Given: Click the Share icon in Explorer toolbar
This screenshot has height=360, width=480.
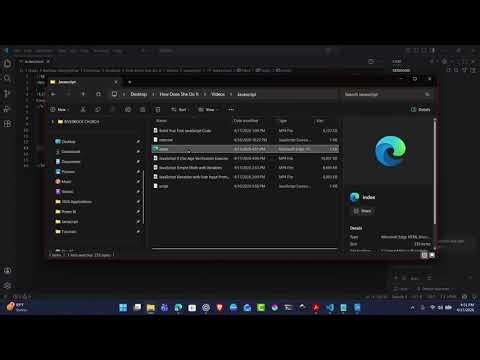Looking at the screenshot, I should (142, 109).
